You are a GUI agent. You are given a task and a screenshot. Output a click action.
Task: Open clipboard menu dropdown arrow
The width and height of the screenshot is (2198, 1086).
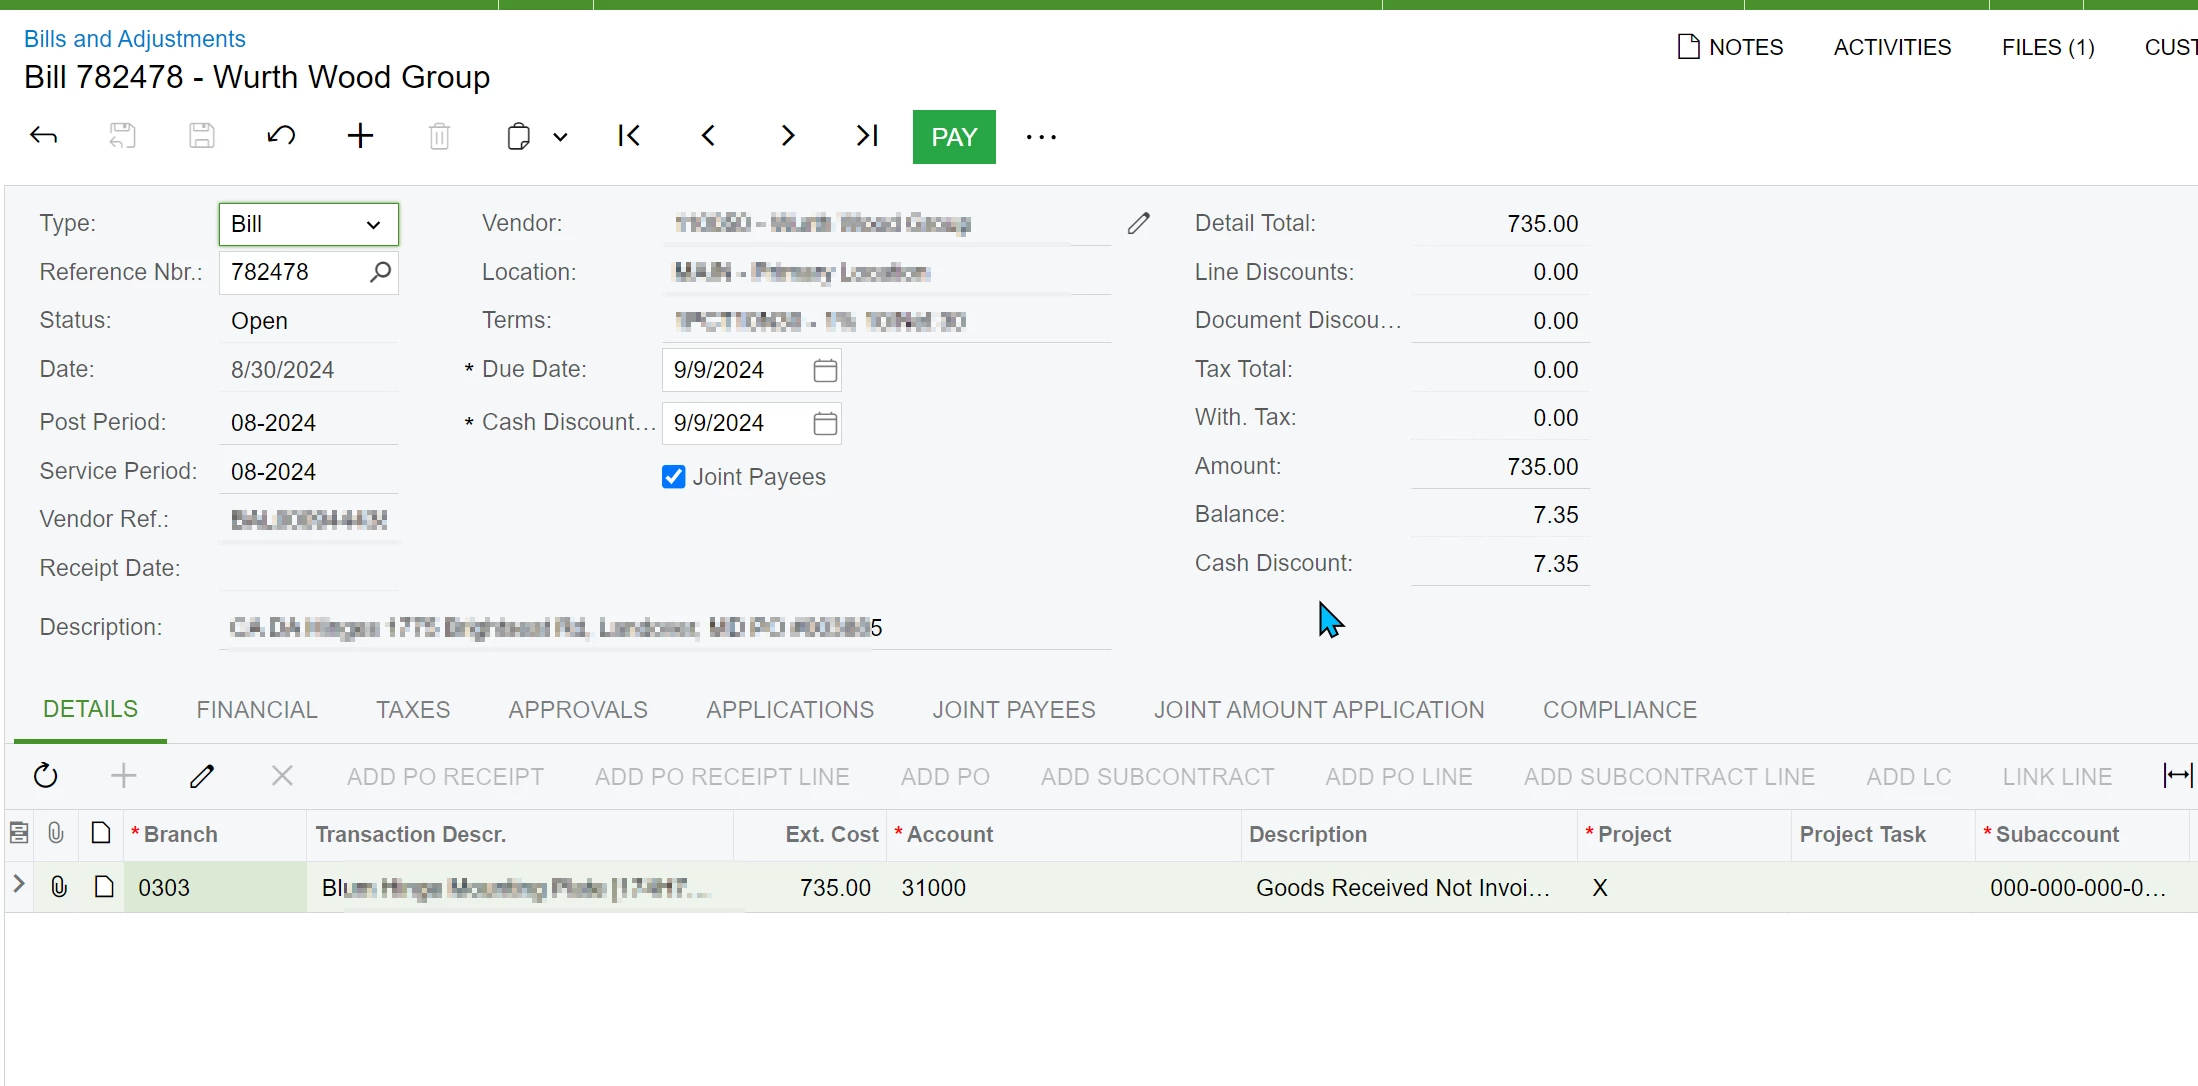coord(560,137)
